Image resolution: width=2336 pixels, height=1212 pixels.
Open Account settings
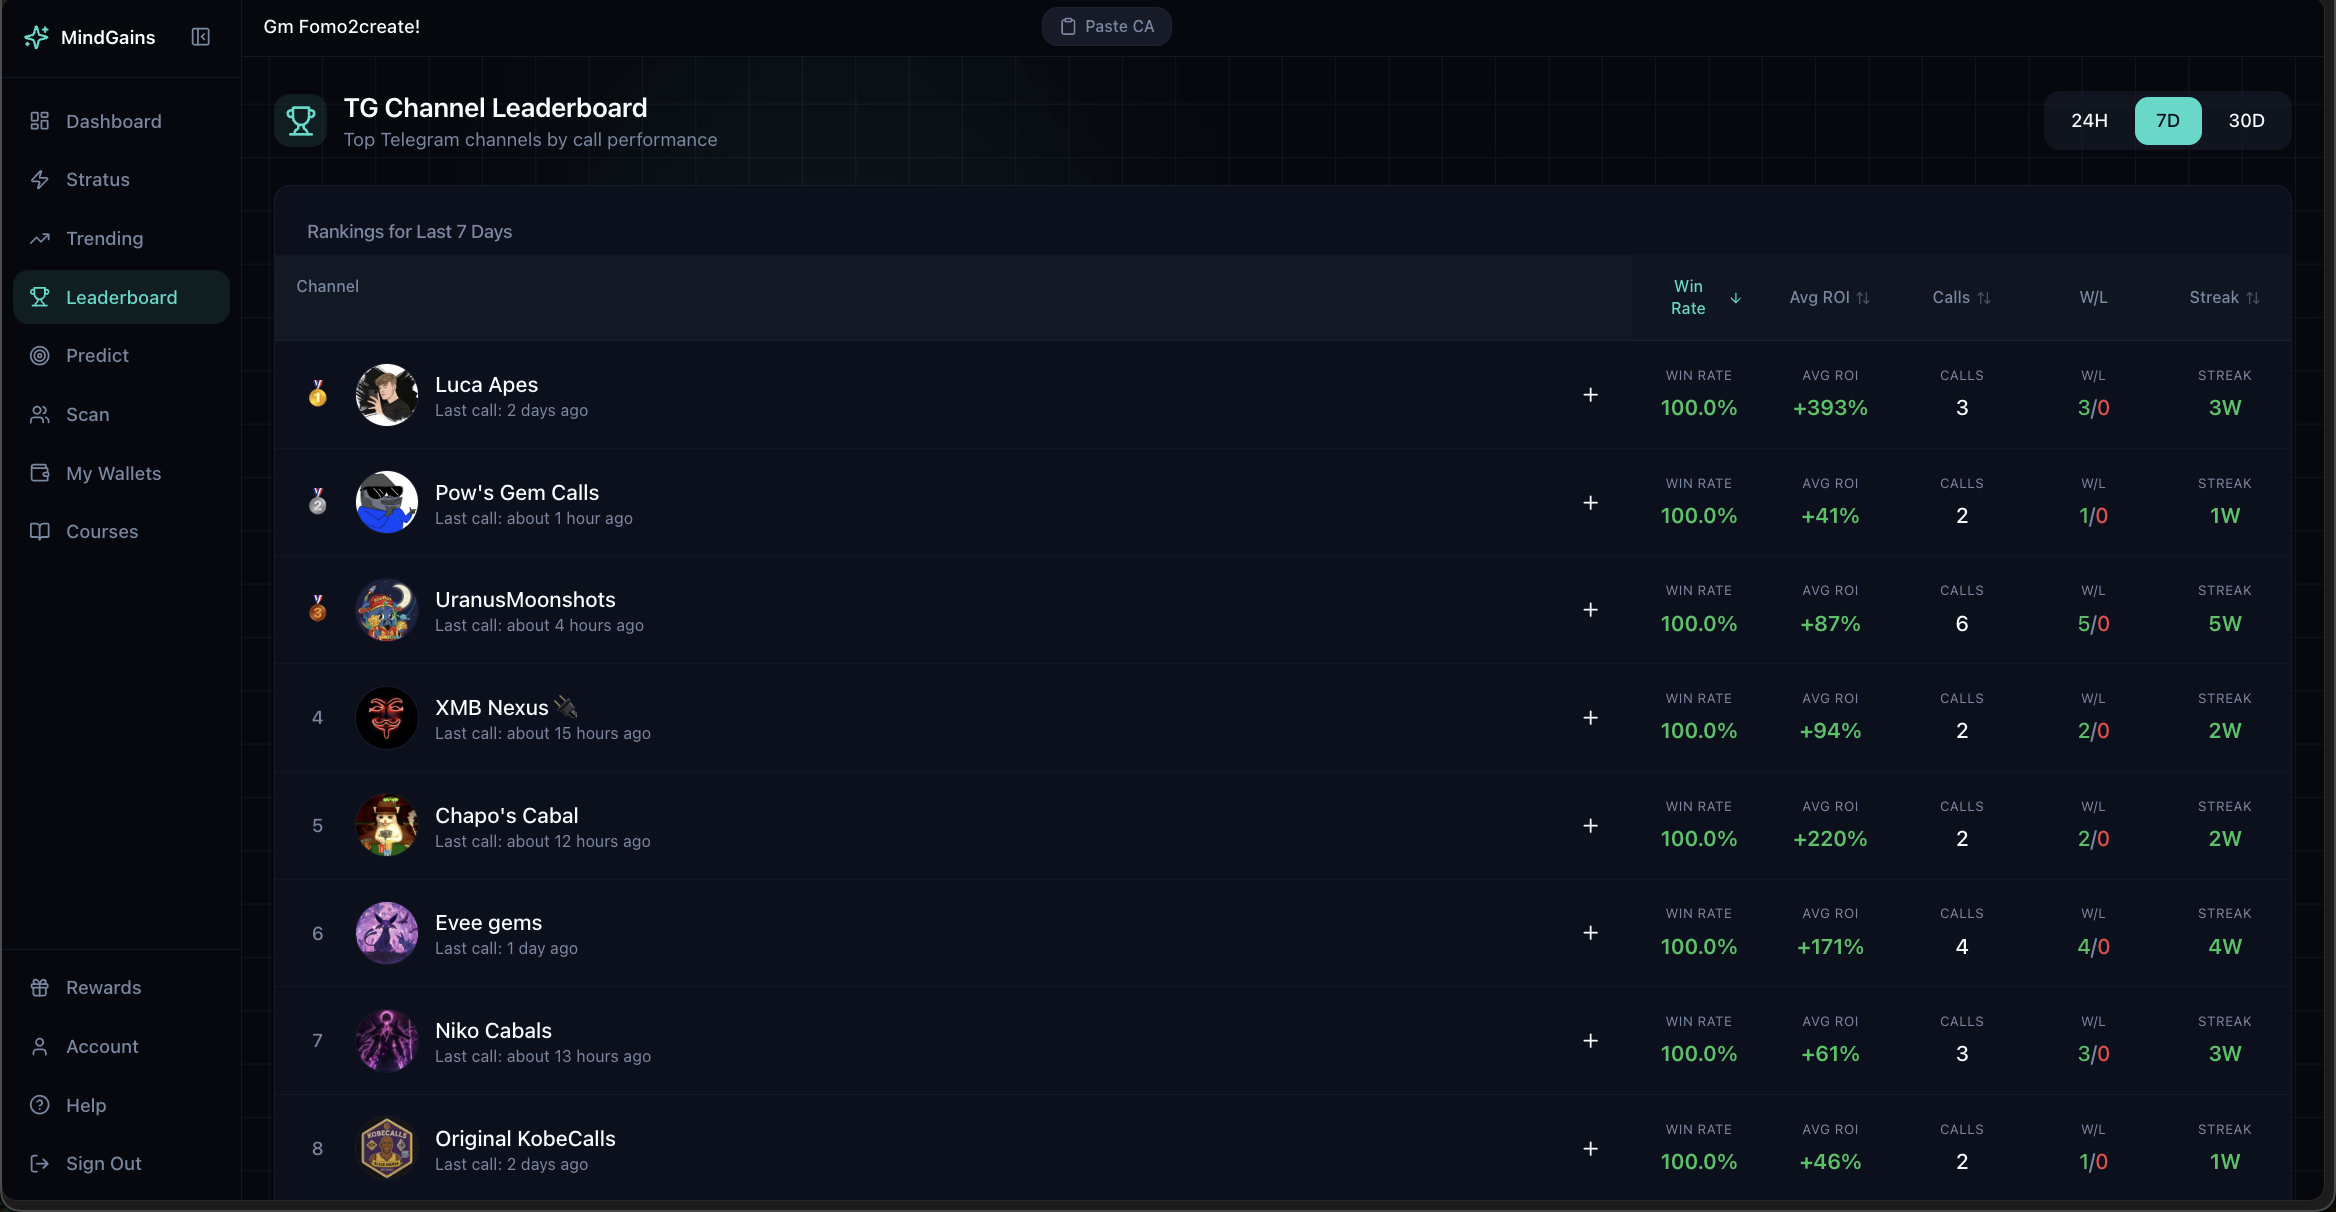(102, 1046)
